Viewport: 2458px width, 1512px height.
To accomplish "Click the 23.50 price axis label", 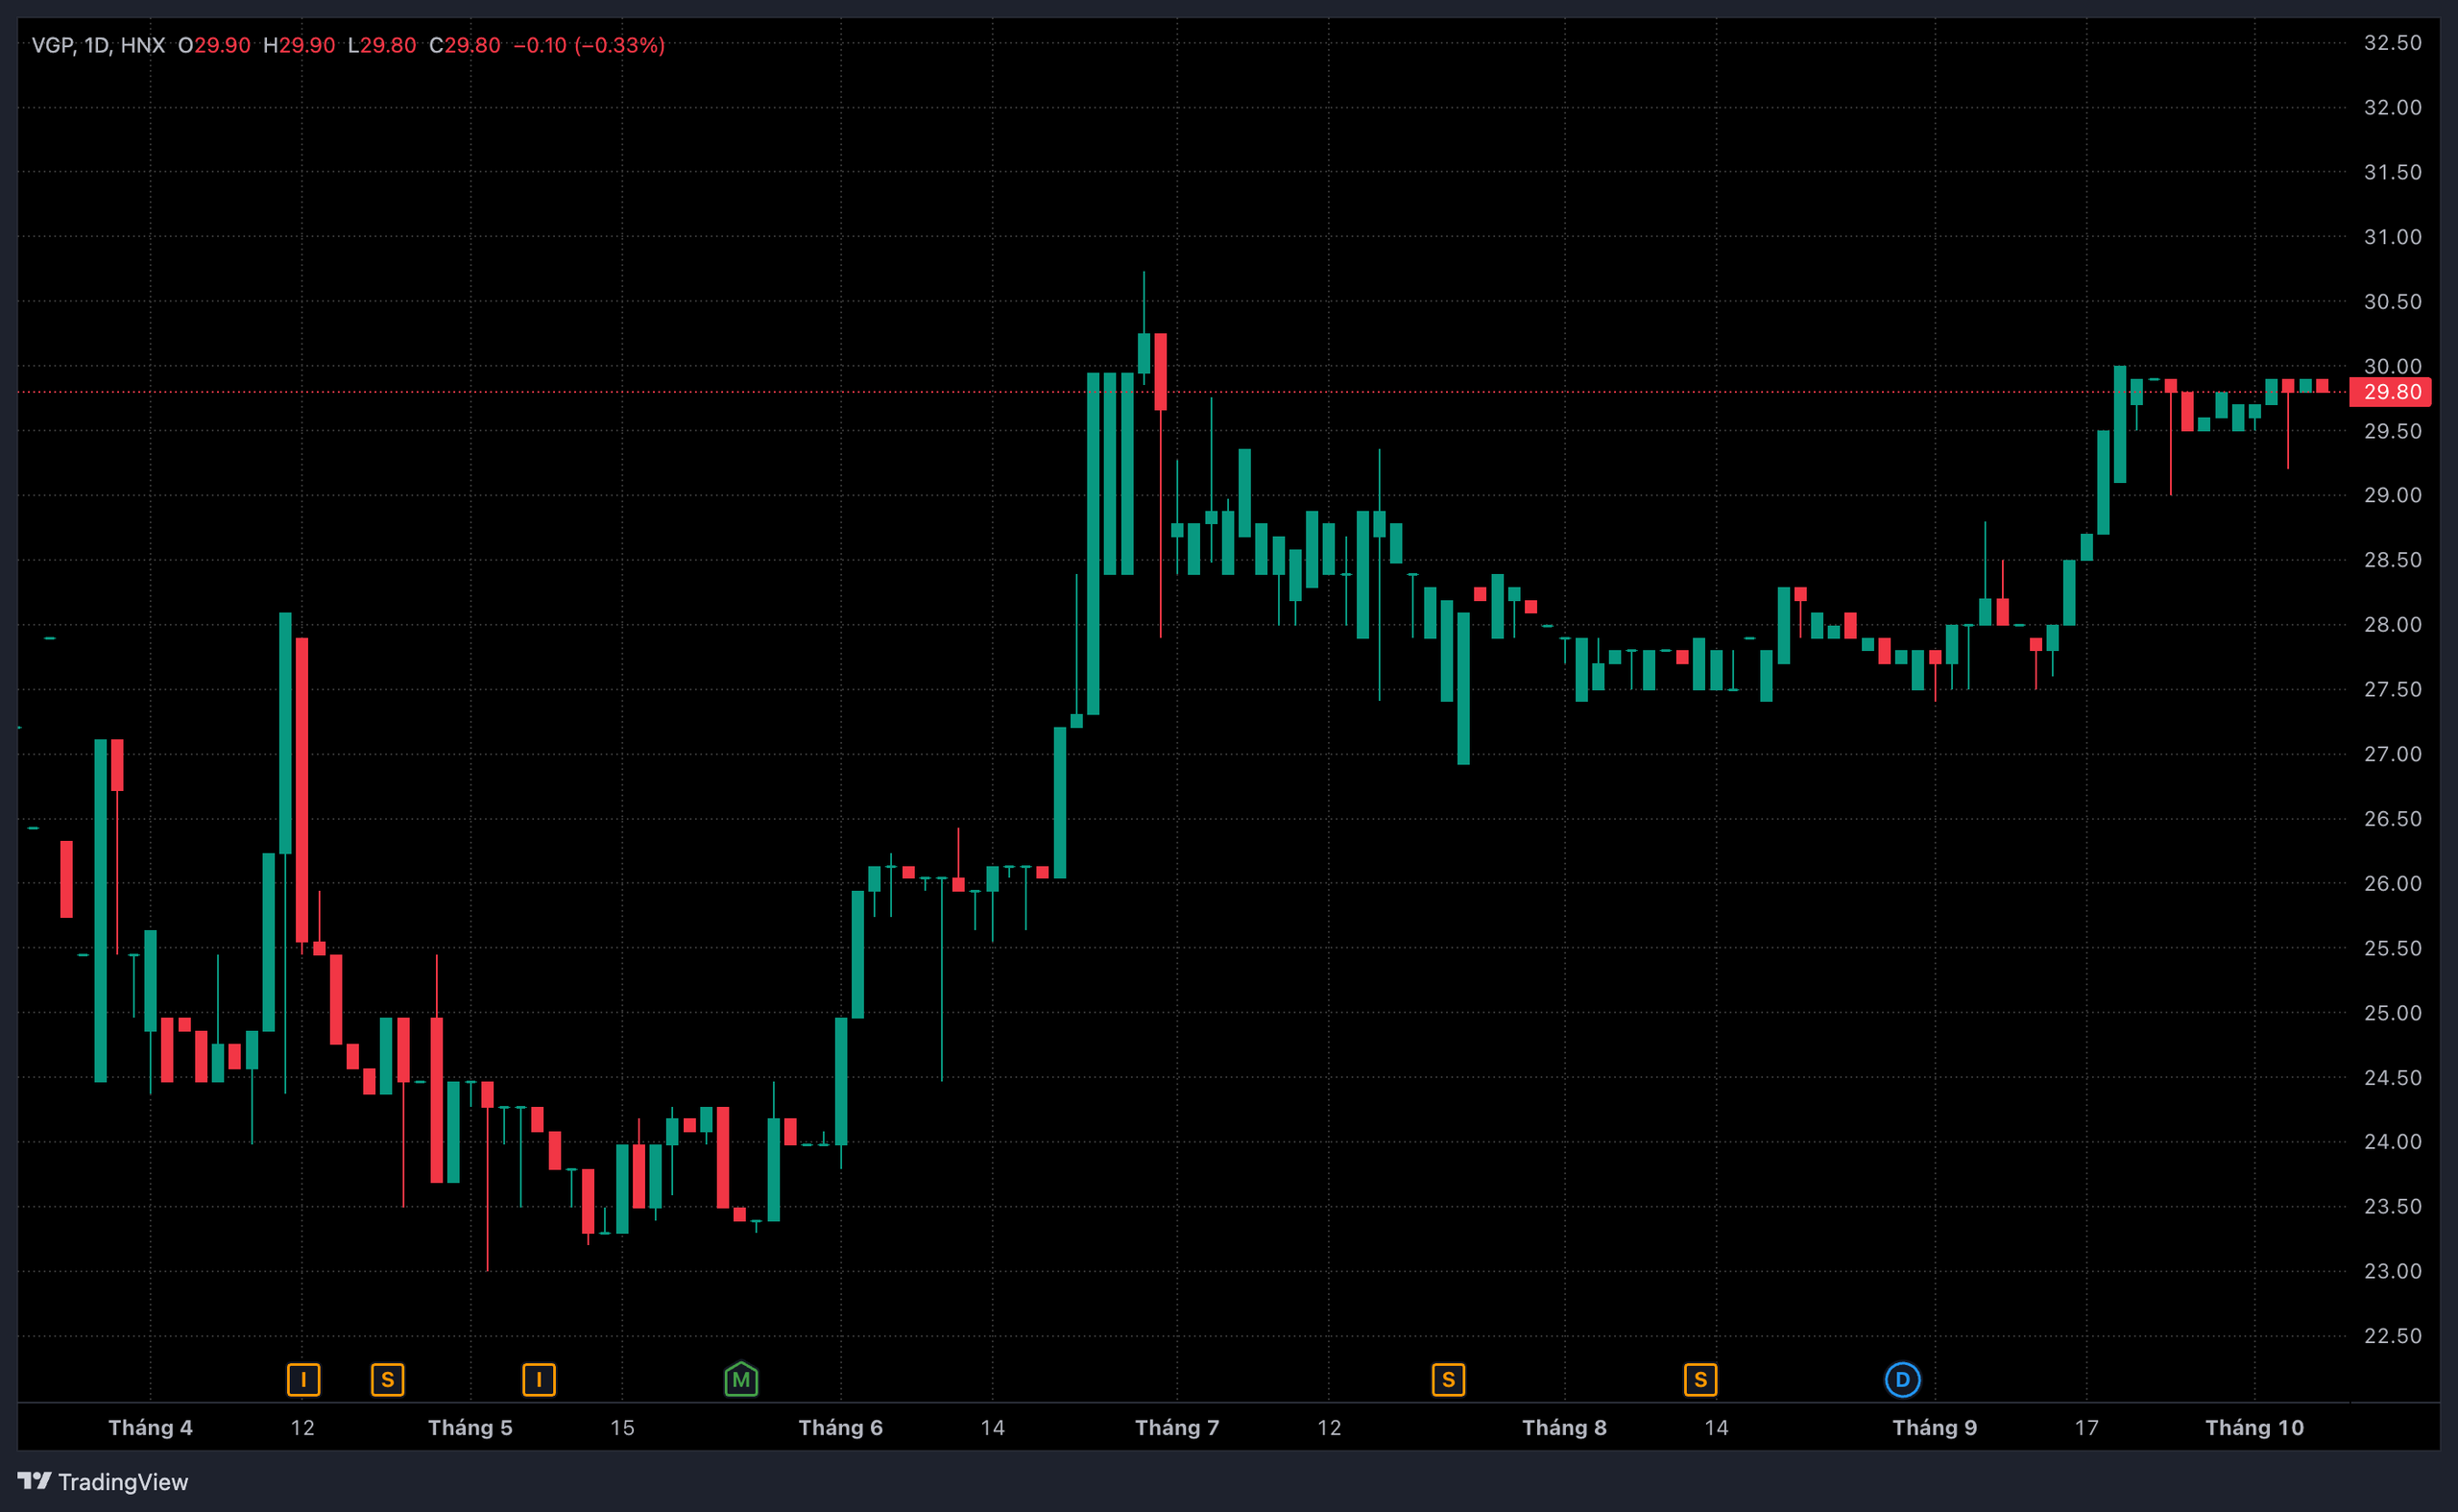I will [2392, 1206].
